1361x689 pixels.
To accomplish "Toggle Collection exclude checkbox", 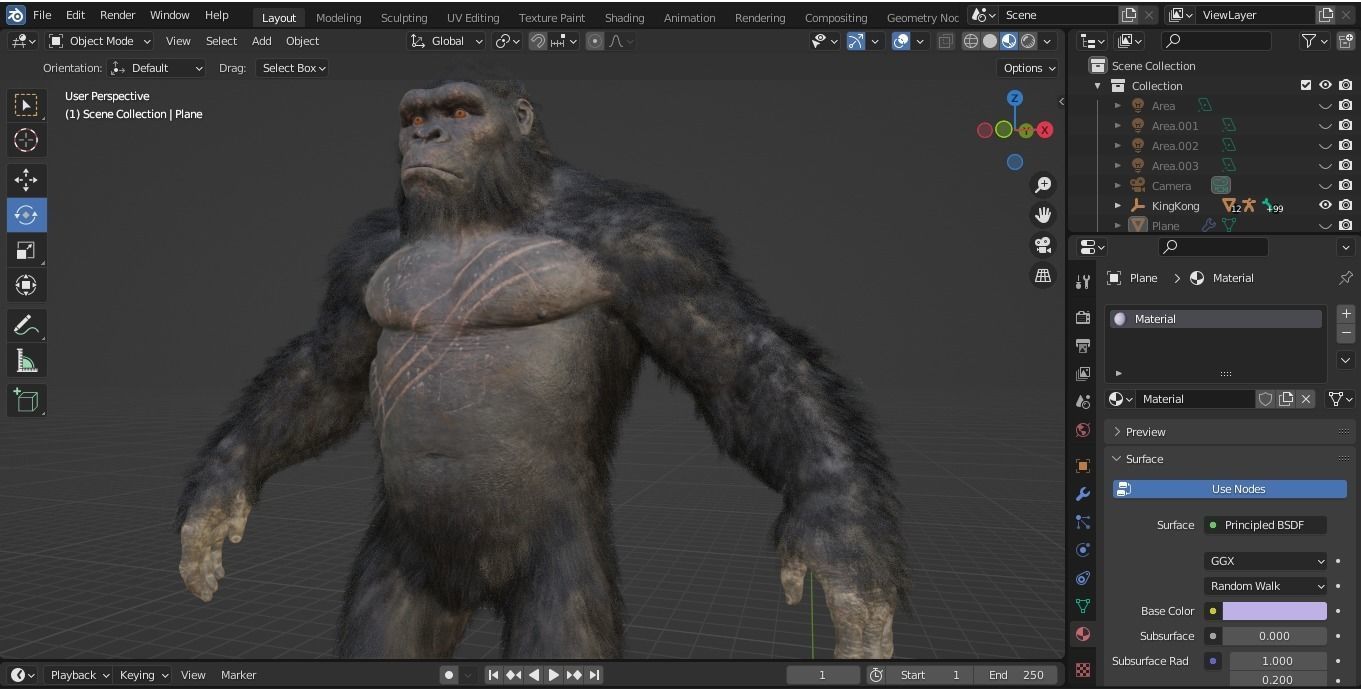I will (1305, 85).
